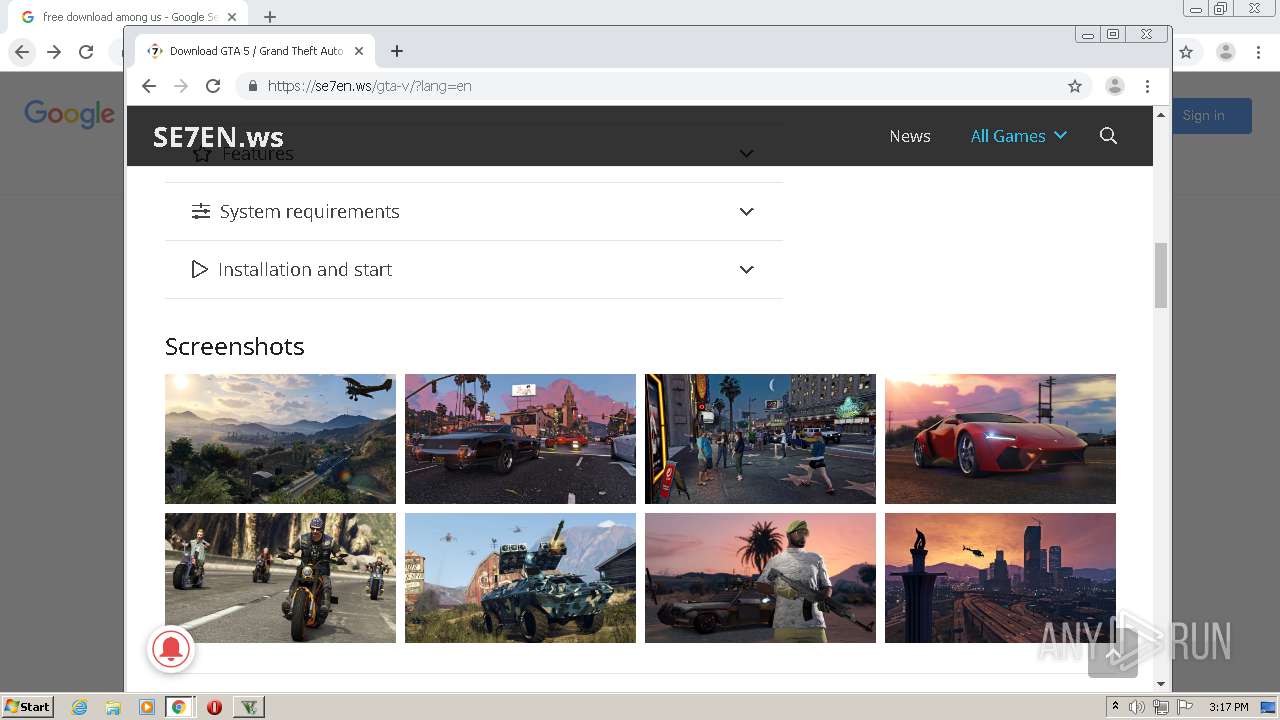1280x720 pixels.
Task: Open the Windows Start button
Action: tap(28, 707)
